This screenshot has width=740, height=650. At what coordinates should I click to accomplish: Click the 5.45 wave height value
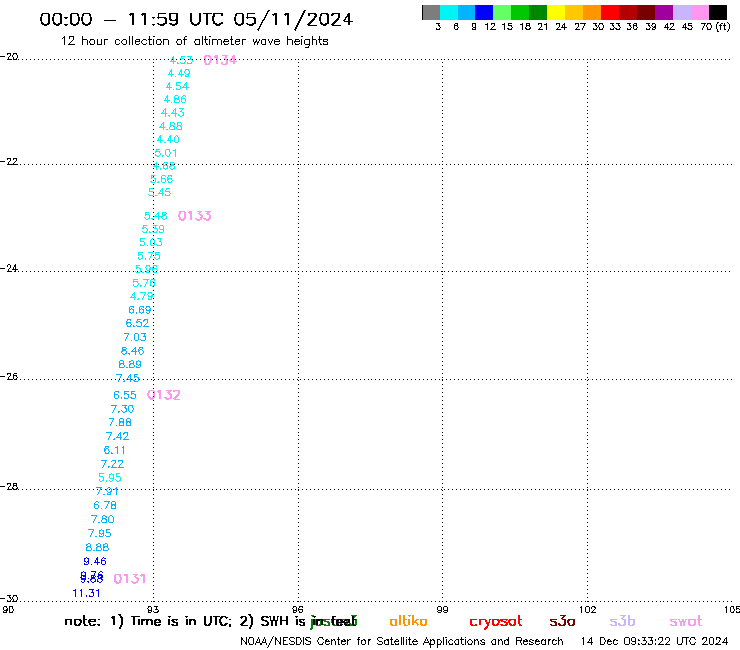160,192
